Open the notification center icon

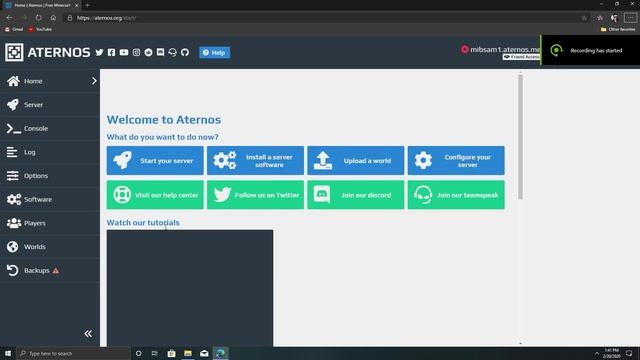629,353
